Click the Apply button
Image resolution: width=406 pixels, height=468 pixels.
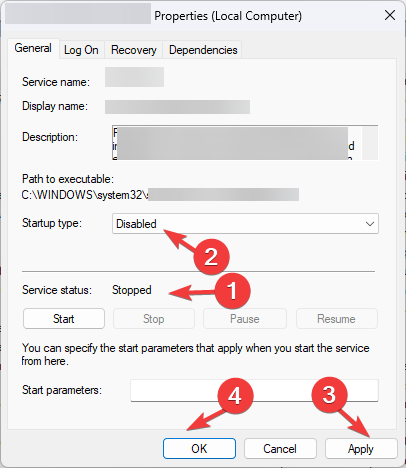(x=361, y=449)
